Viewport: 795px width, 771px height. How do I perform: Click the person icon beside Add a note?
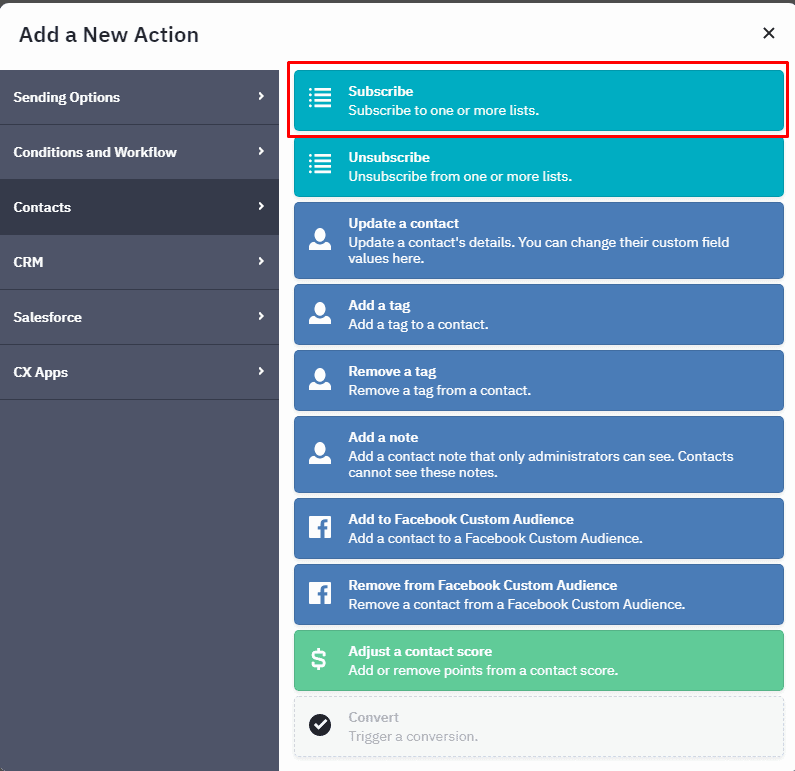click(x=320, y=453)
